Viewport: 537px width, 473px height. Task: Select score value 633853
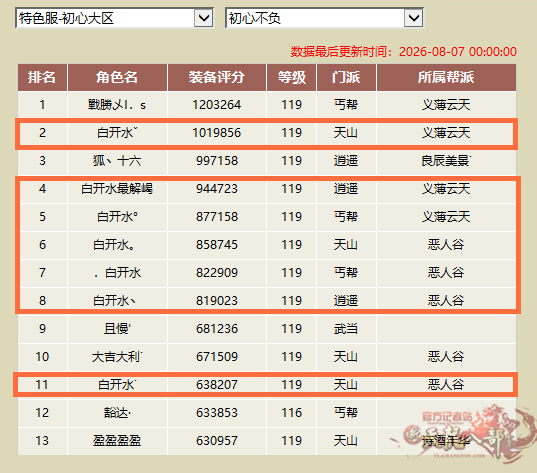tap(217, 413)
